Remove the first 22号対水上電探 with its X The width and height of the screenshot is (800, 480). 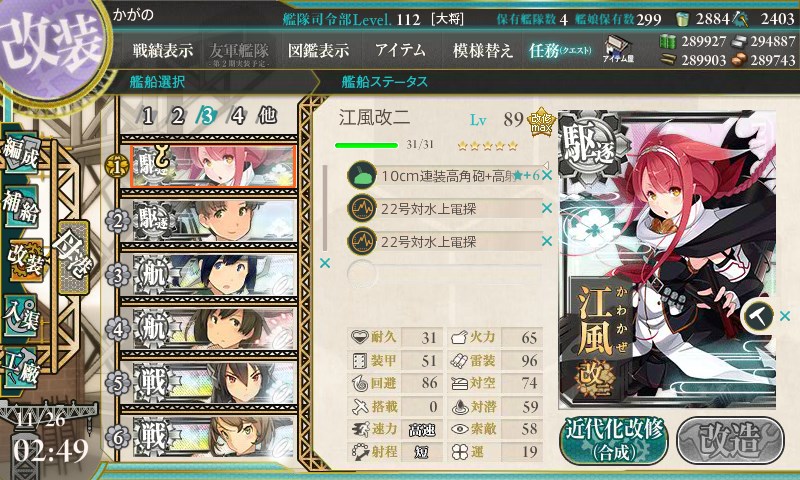pos(546,208)
